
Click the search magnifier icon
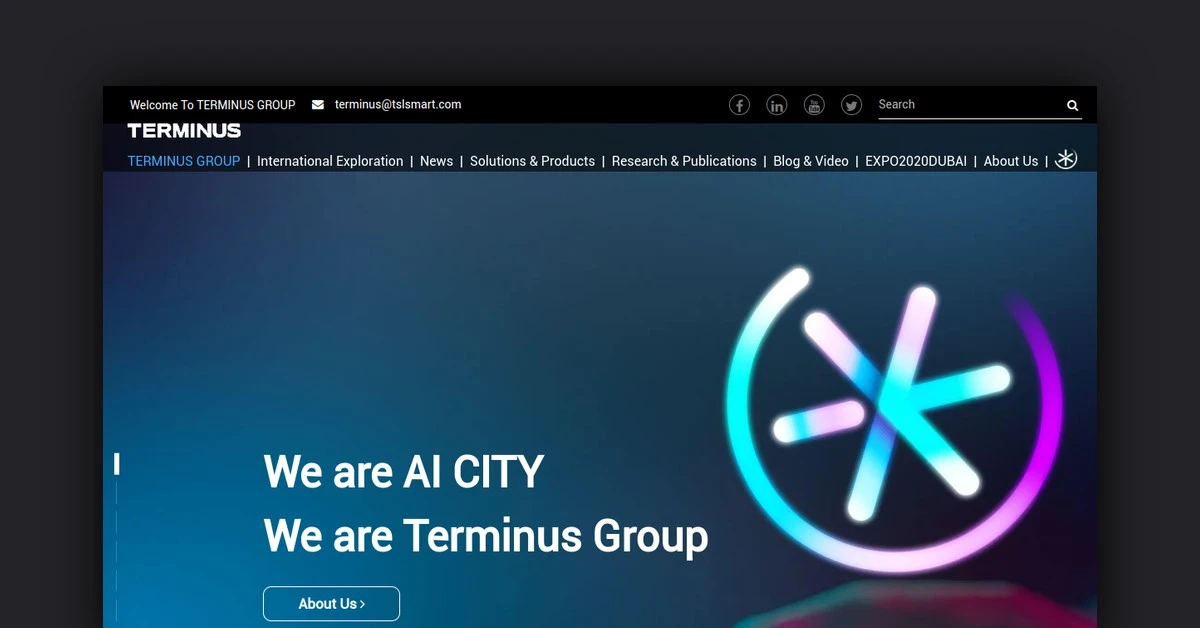coord(1072,105)
